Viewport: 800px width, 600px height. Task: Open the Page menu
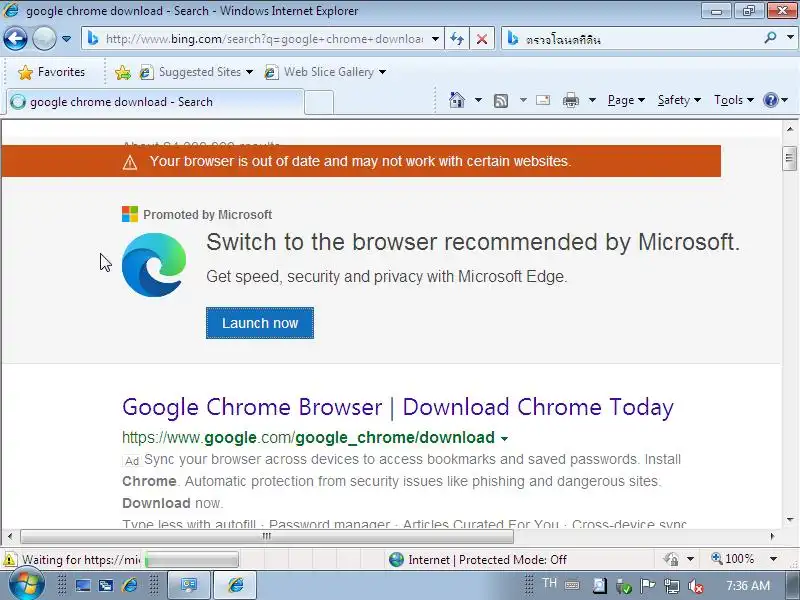[x=626, y=100]
